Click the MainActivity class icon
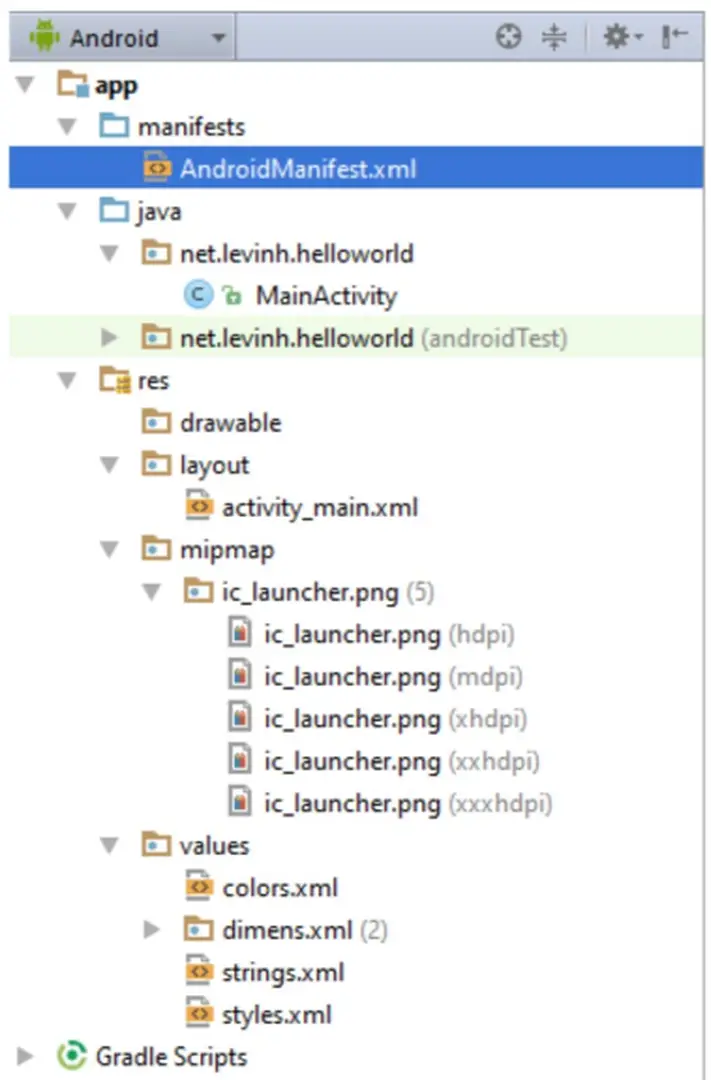 (x=198, y=296)
